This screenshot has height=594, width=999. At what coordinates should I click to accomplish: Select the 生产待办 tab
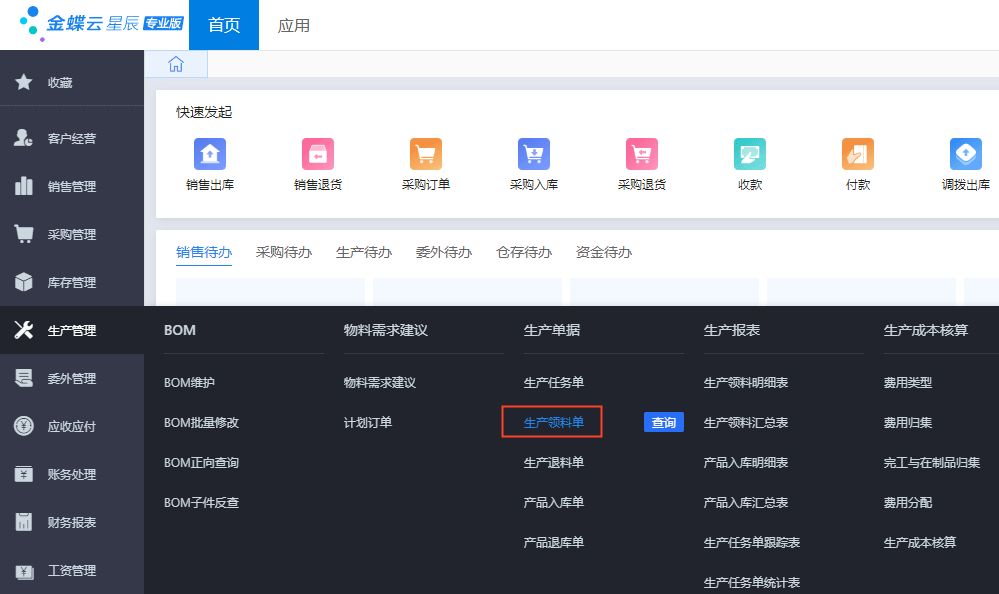364,252
